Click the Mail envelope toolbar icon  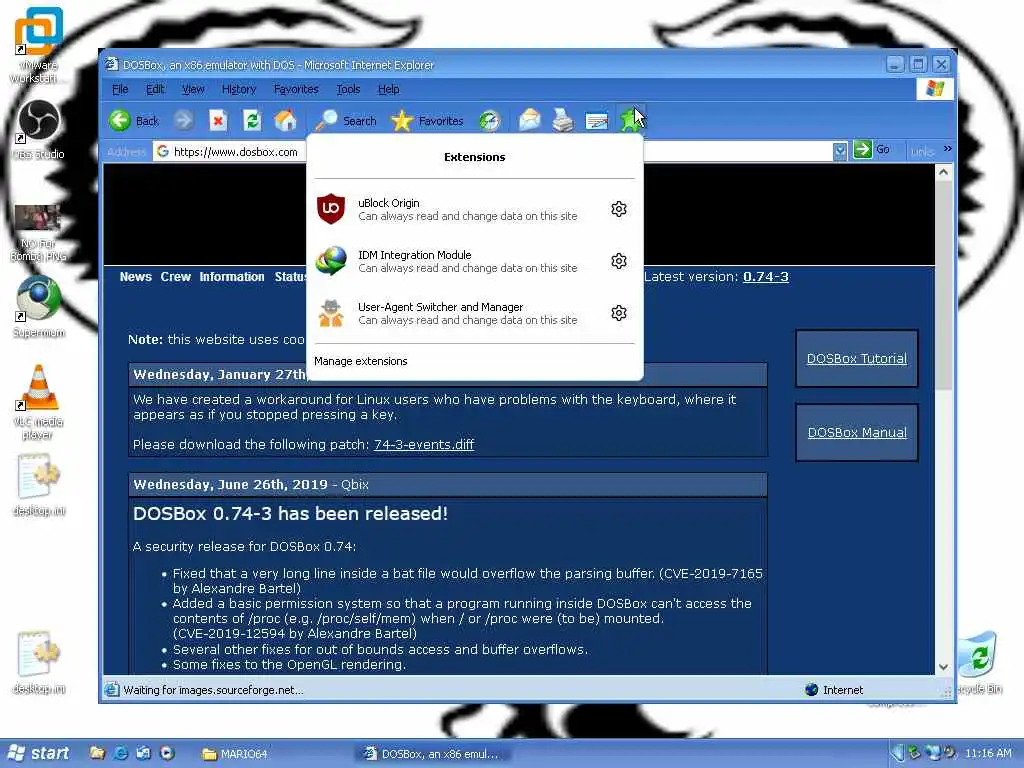530,120
